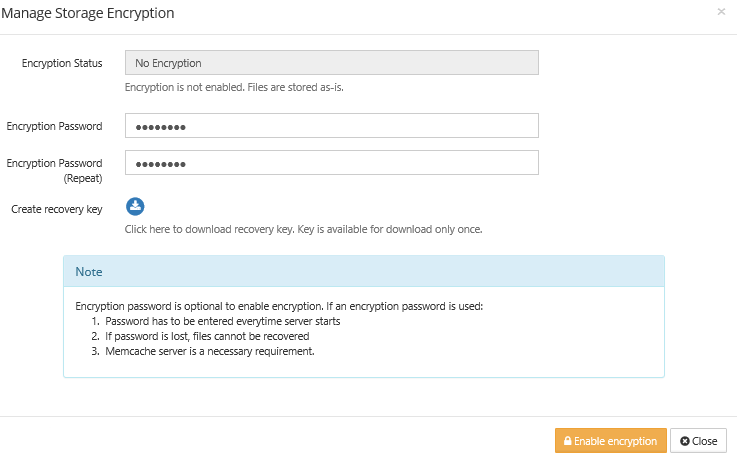Click the No Encryption status box
This screenshot has width=737, height=473.
(331, 63)
